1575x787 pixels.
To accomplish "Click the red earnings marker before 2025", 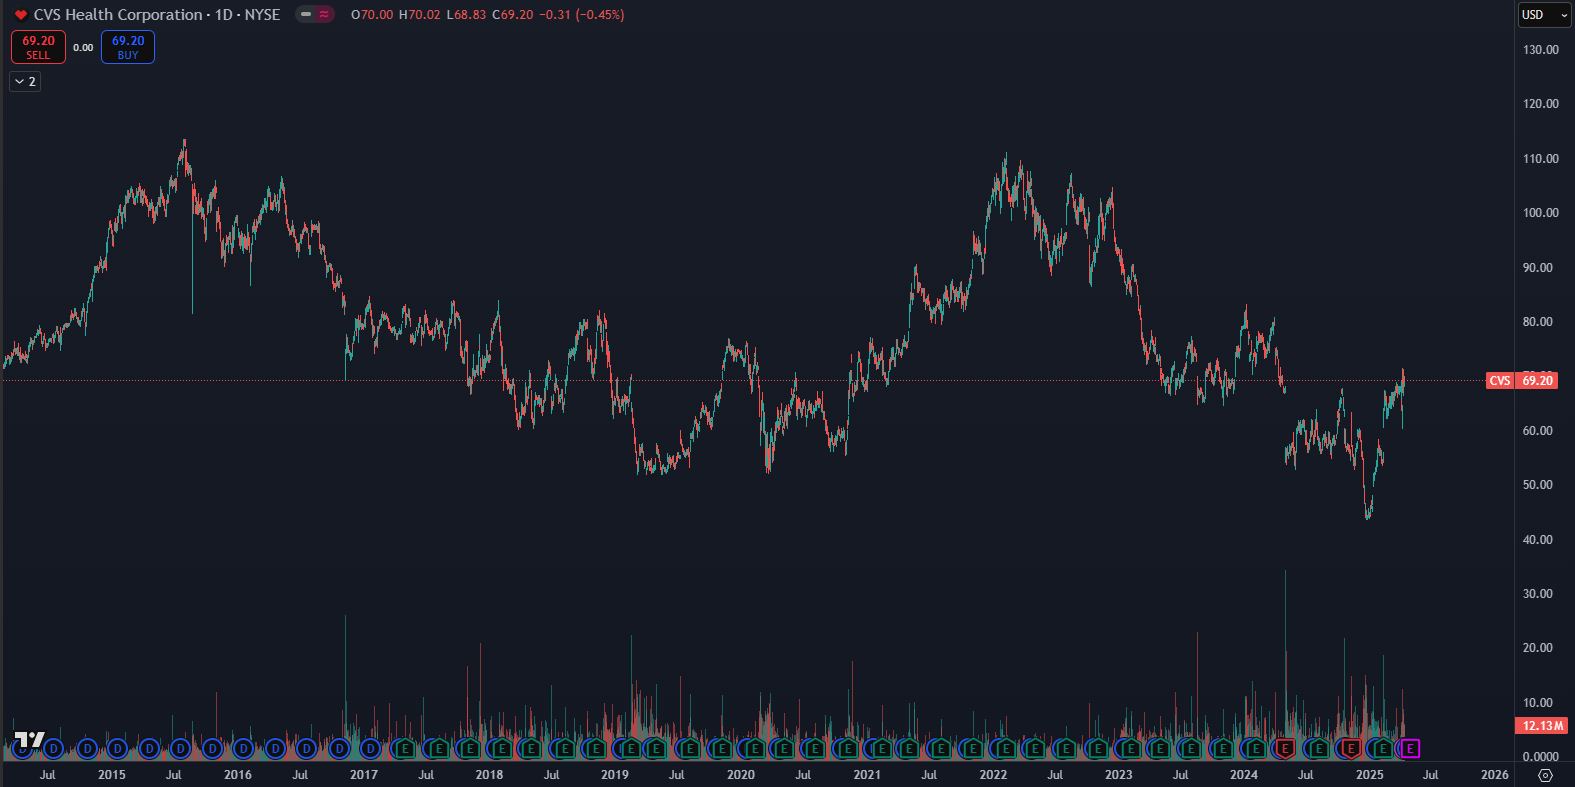I will point(1350,748).
